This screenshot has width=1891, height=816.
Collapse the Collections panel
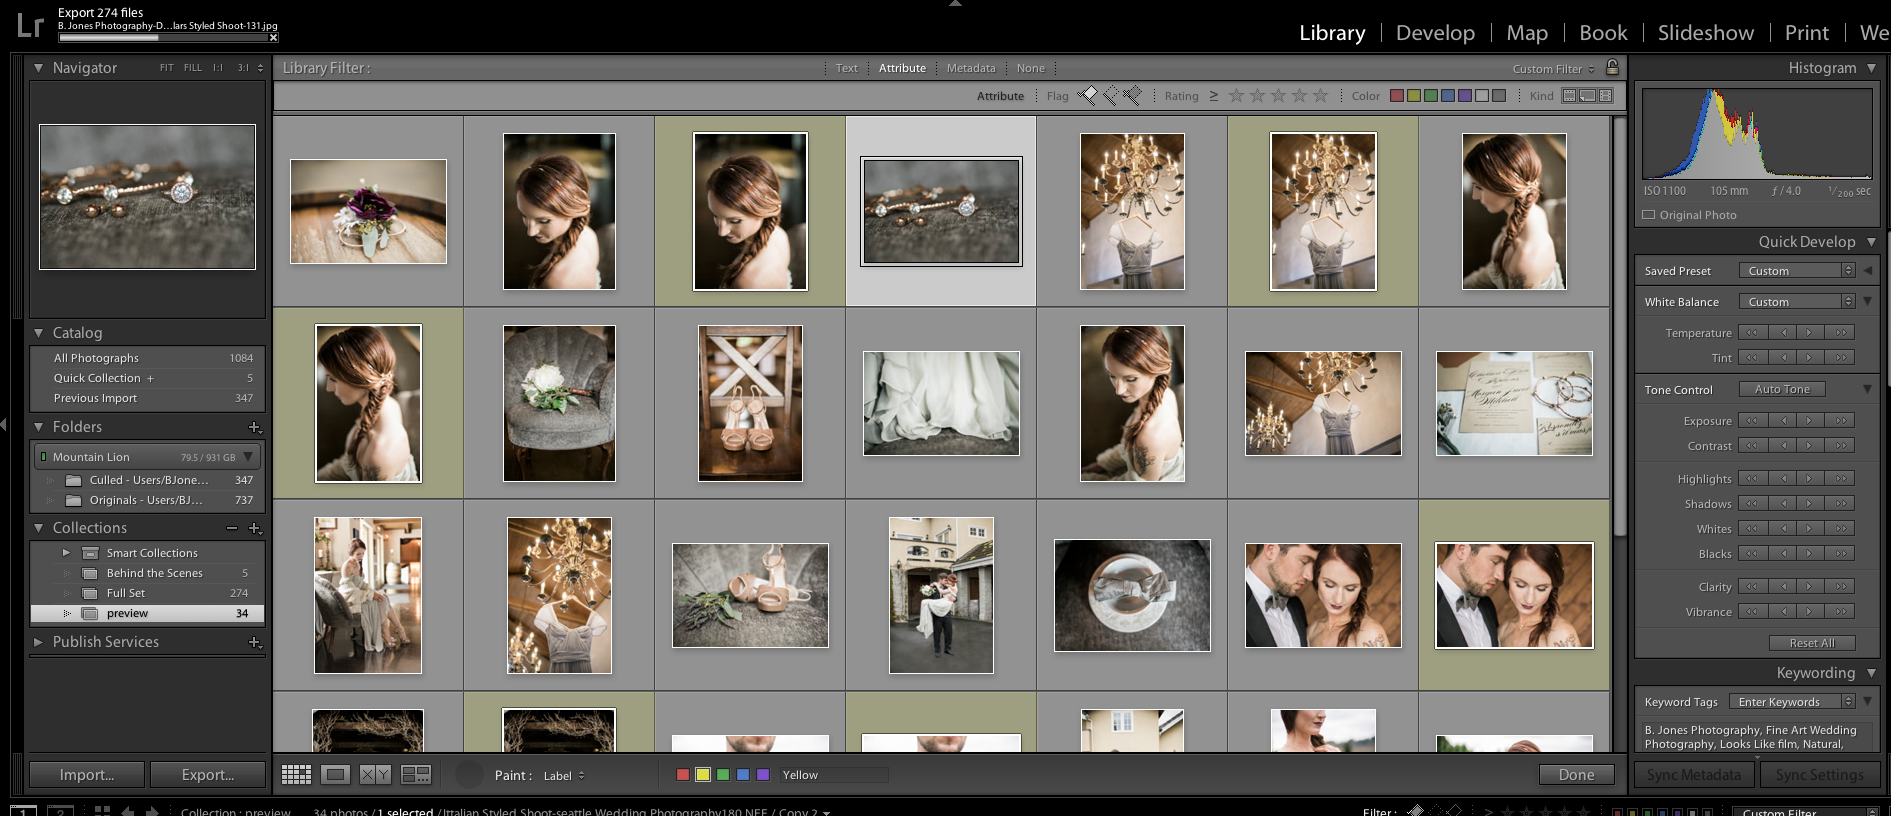[x=38, y=528]
